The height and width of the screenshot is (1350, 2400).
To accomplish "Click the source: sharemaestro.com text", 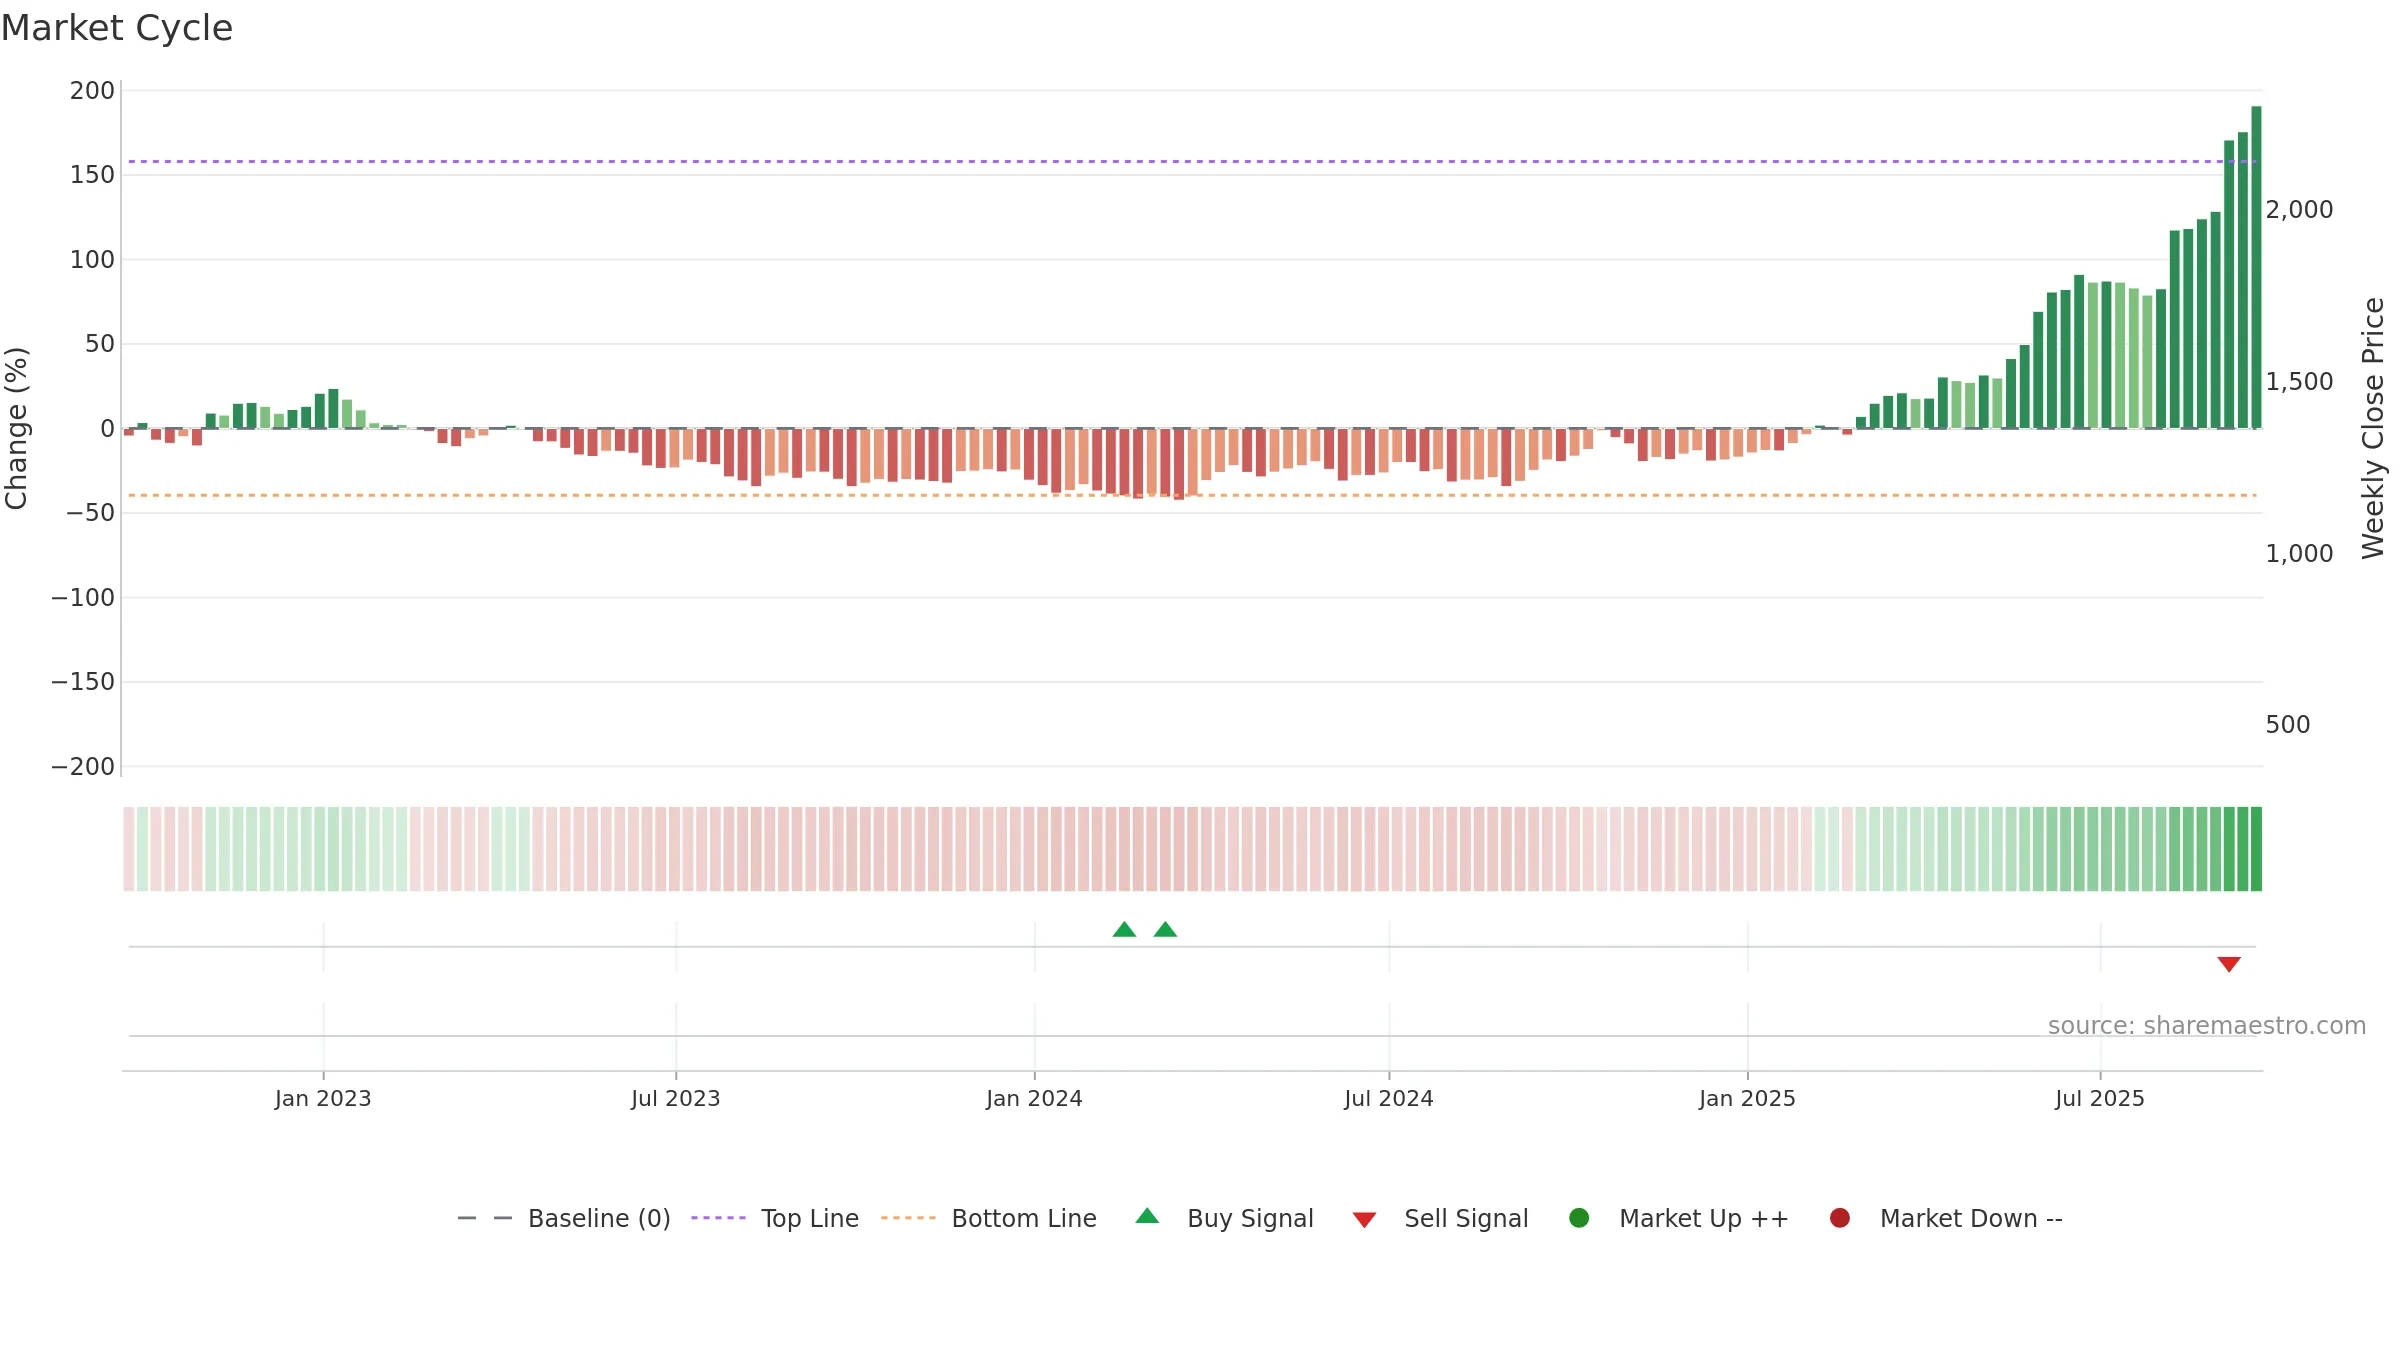I will coord(2207,1026).
